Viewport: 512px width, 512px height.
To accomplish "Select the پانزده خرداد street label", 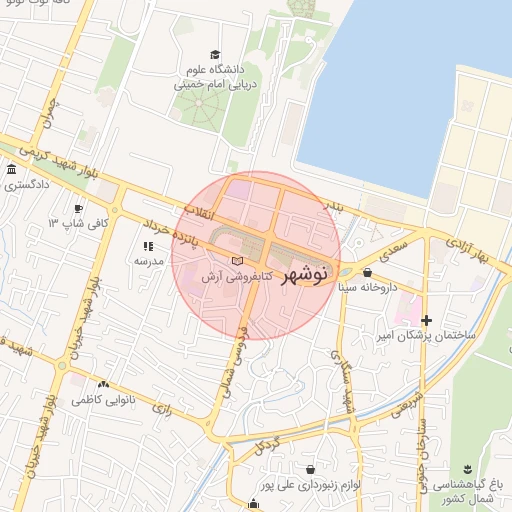I will pyautogui.click(x=171, y=233).
